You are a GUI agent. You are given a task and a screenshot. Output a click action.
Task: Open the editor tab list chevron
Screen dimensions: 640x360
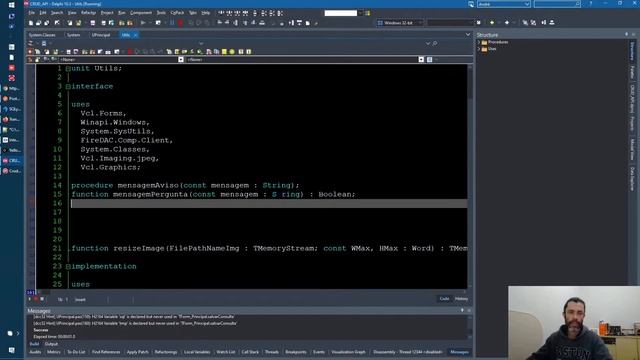pos(468,35)
